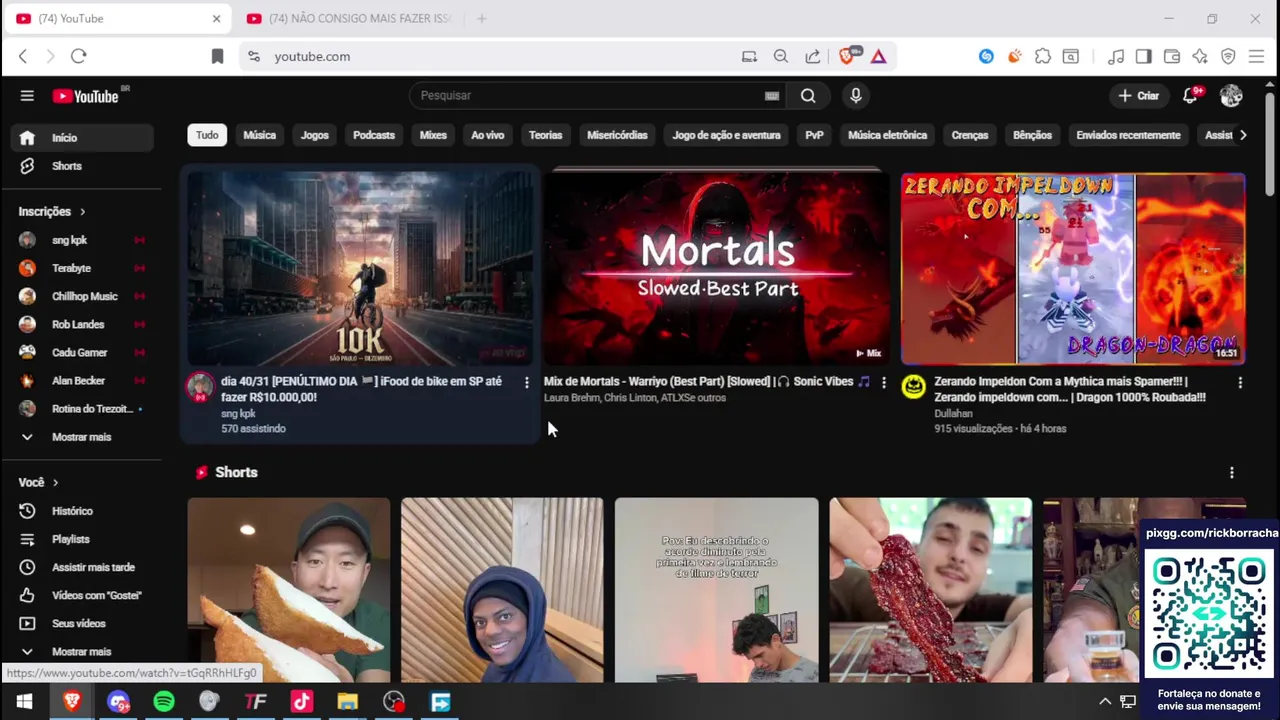Open the Zerando Impeldown video thumbnail

tap(1073, 269)
